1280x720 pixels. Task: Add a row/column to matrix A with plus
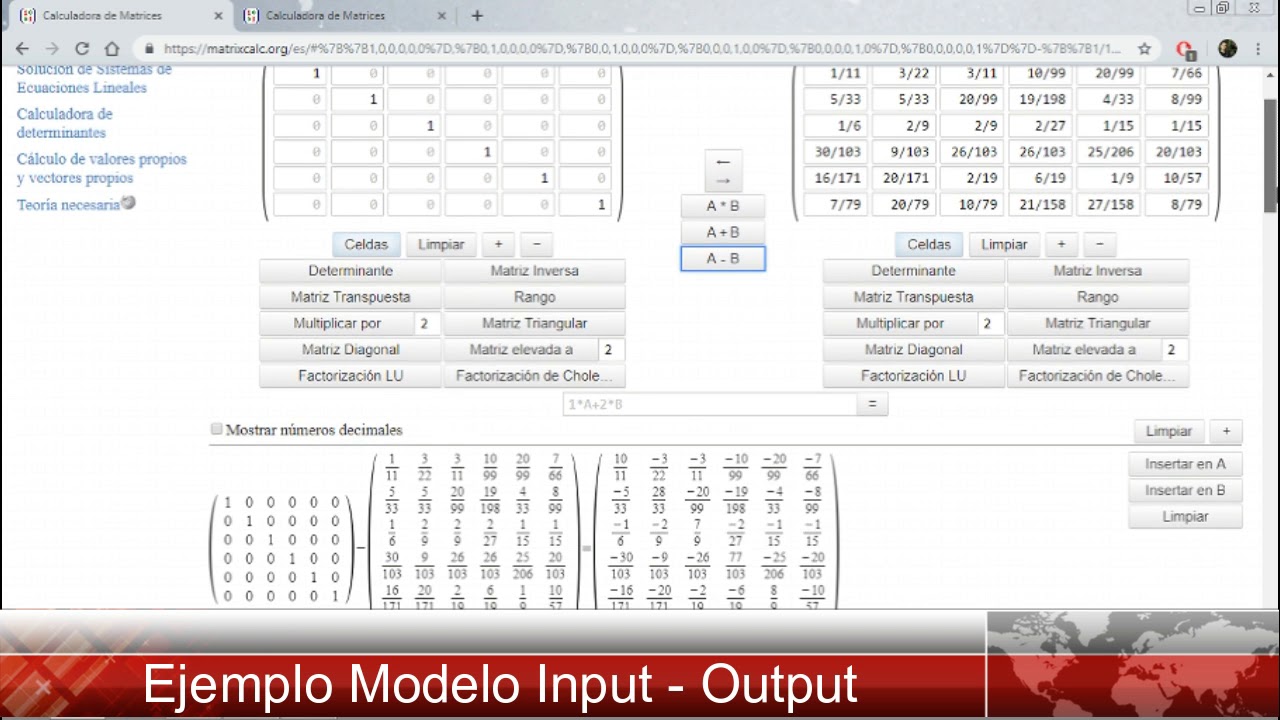(x=498, y=244)
